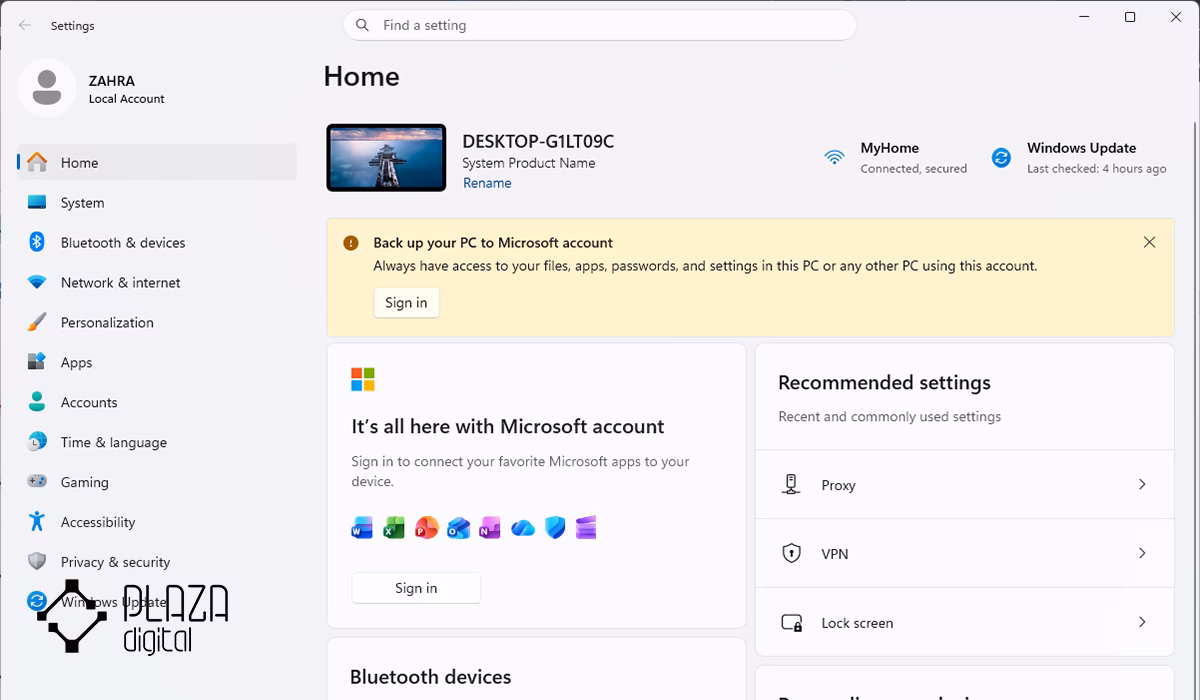Open Gaming settings page

tap(157, 482)
